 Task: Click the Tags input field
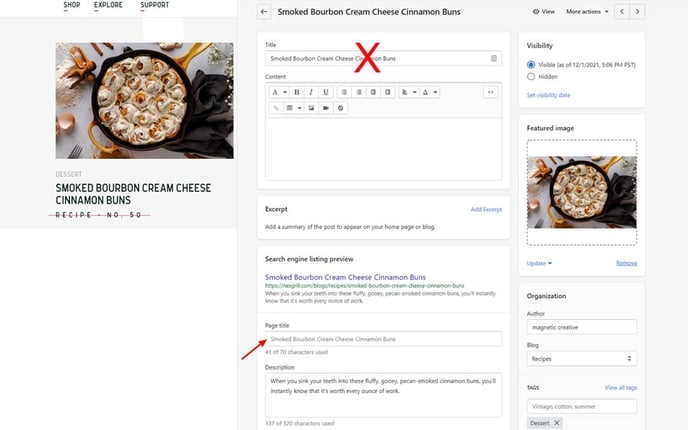click(582, 406)
